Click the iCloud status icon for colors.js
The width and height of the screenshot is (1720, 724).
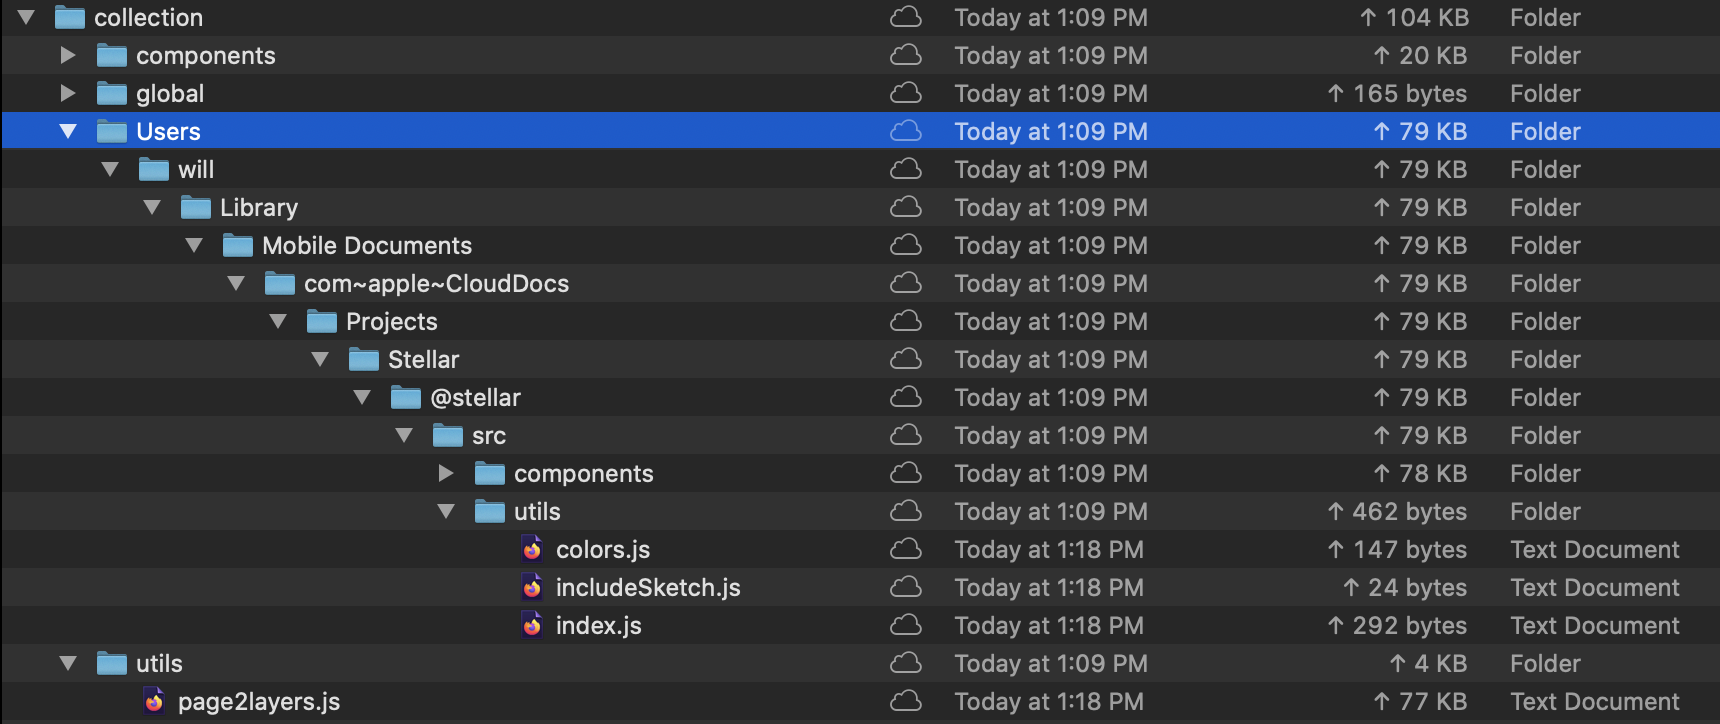point(906,549)
